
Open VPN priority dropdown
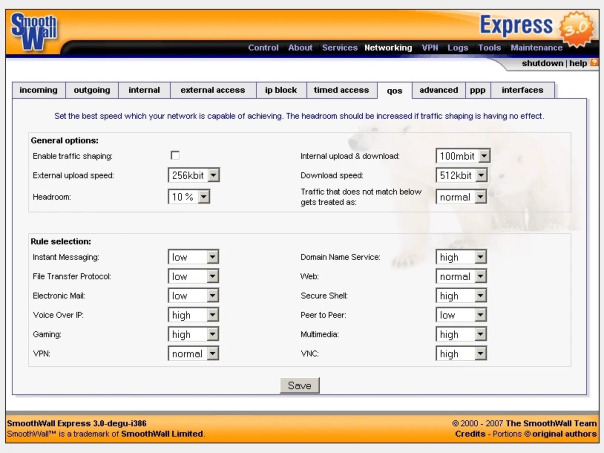193,353
